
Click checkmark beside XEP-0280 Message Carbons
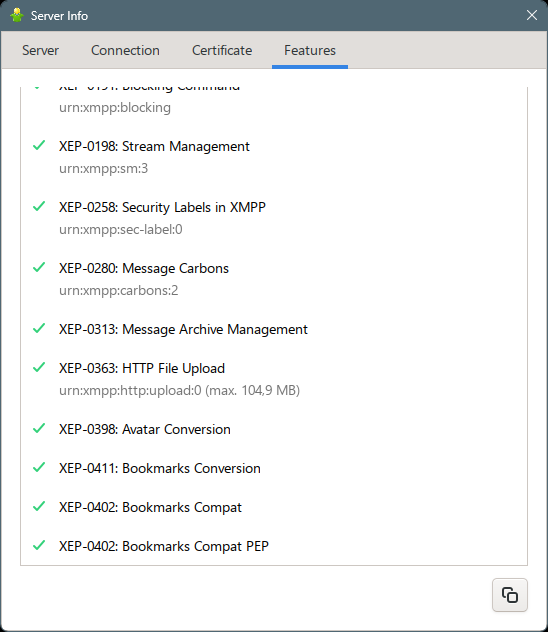(x=39, y=267)
